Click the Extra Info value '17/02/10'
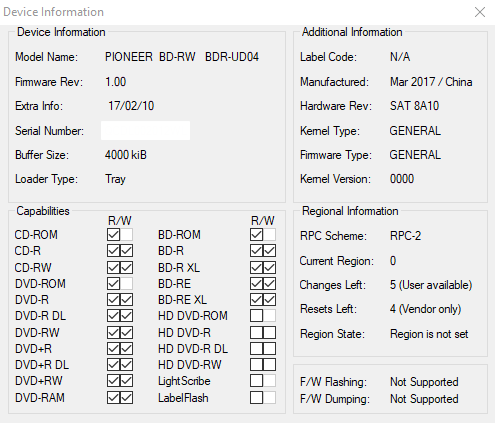Viewport: 495px width, 423px height. point(131,106)
